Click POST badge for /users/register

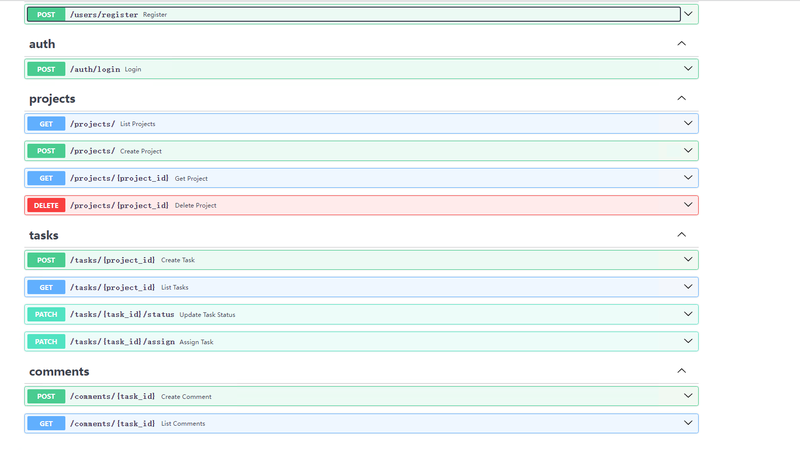pos(46,14)
